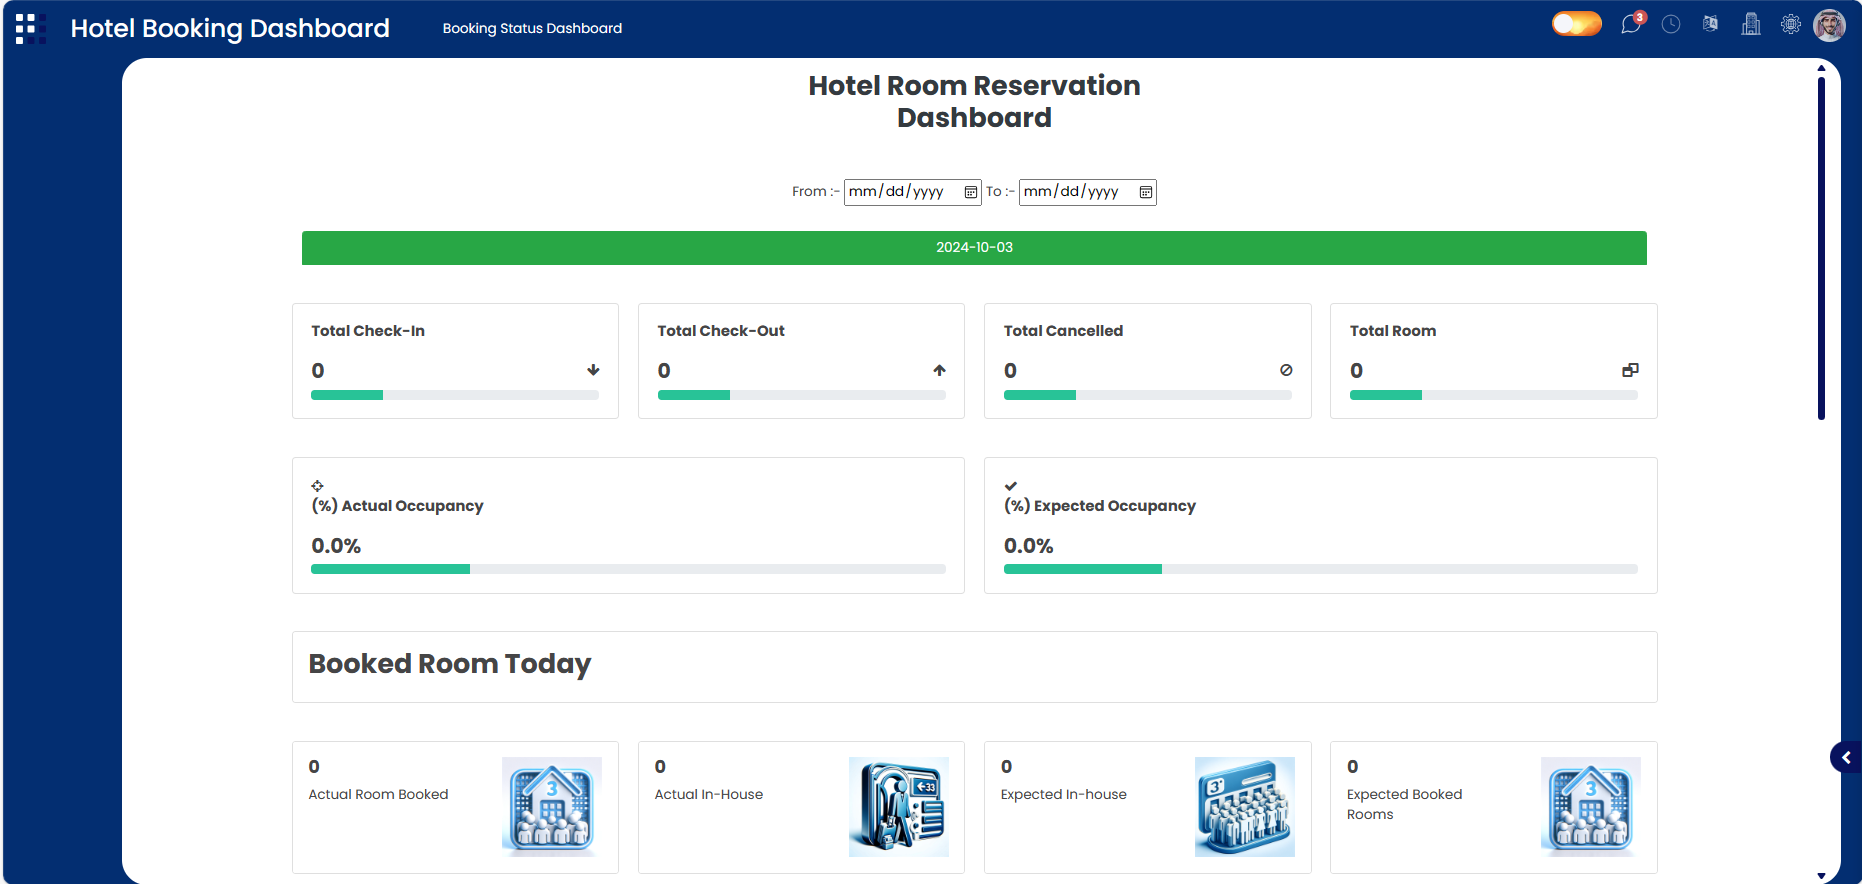Open the language translation icon
The image size is (1862, 884).
coord(1711,24)
